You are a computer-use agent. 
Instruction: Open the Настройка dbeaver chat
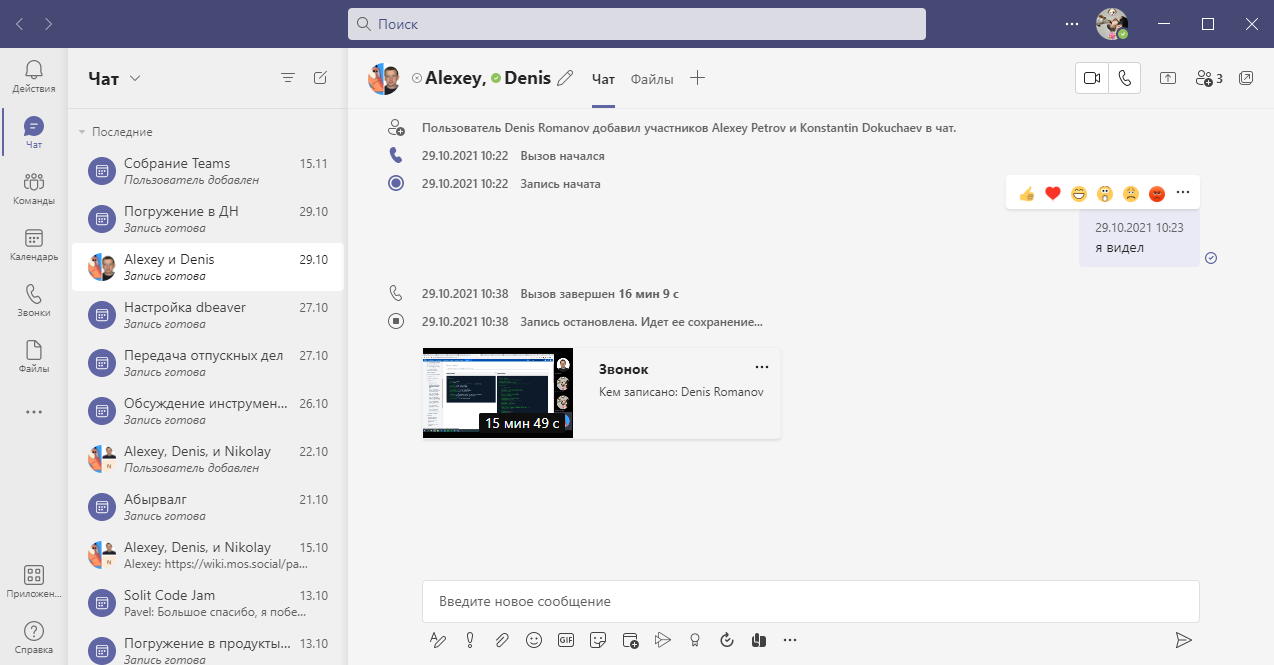point(208,315)
